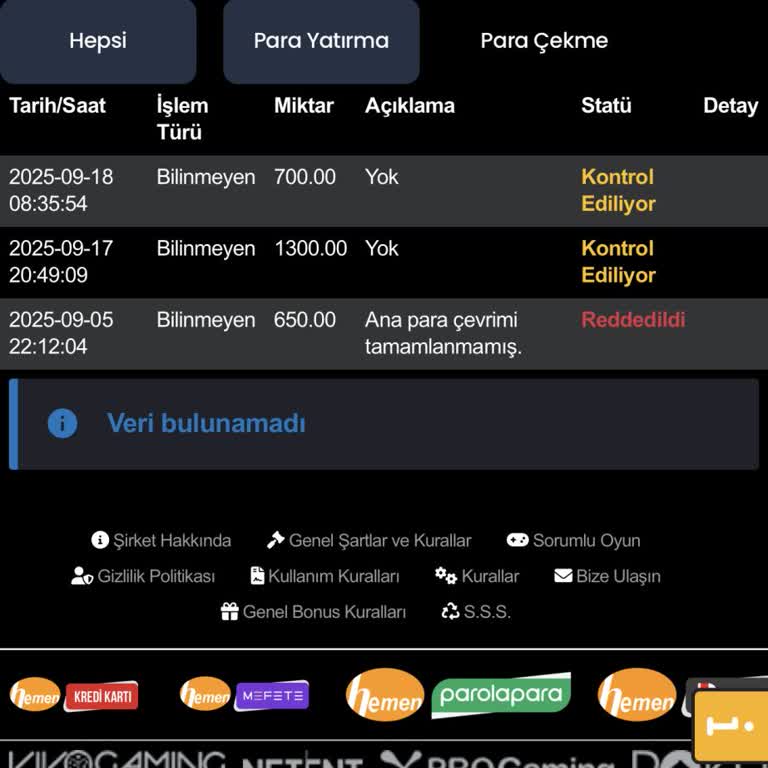Open the Kurallar link
768x768 pixels.
(490, 576)
